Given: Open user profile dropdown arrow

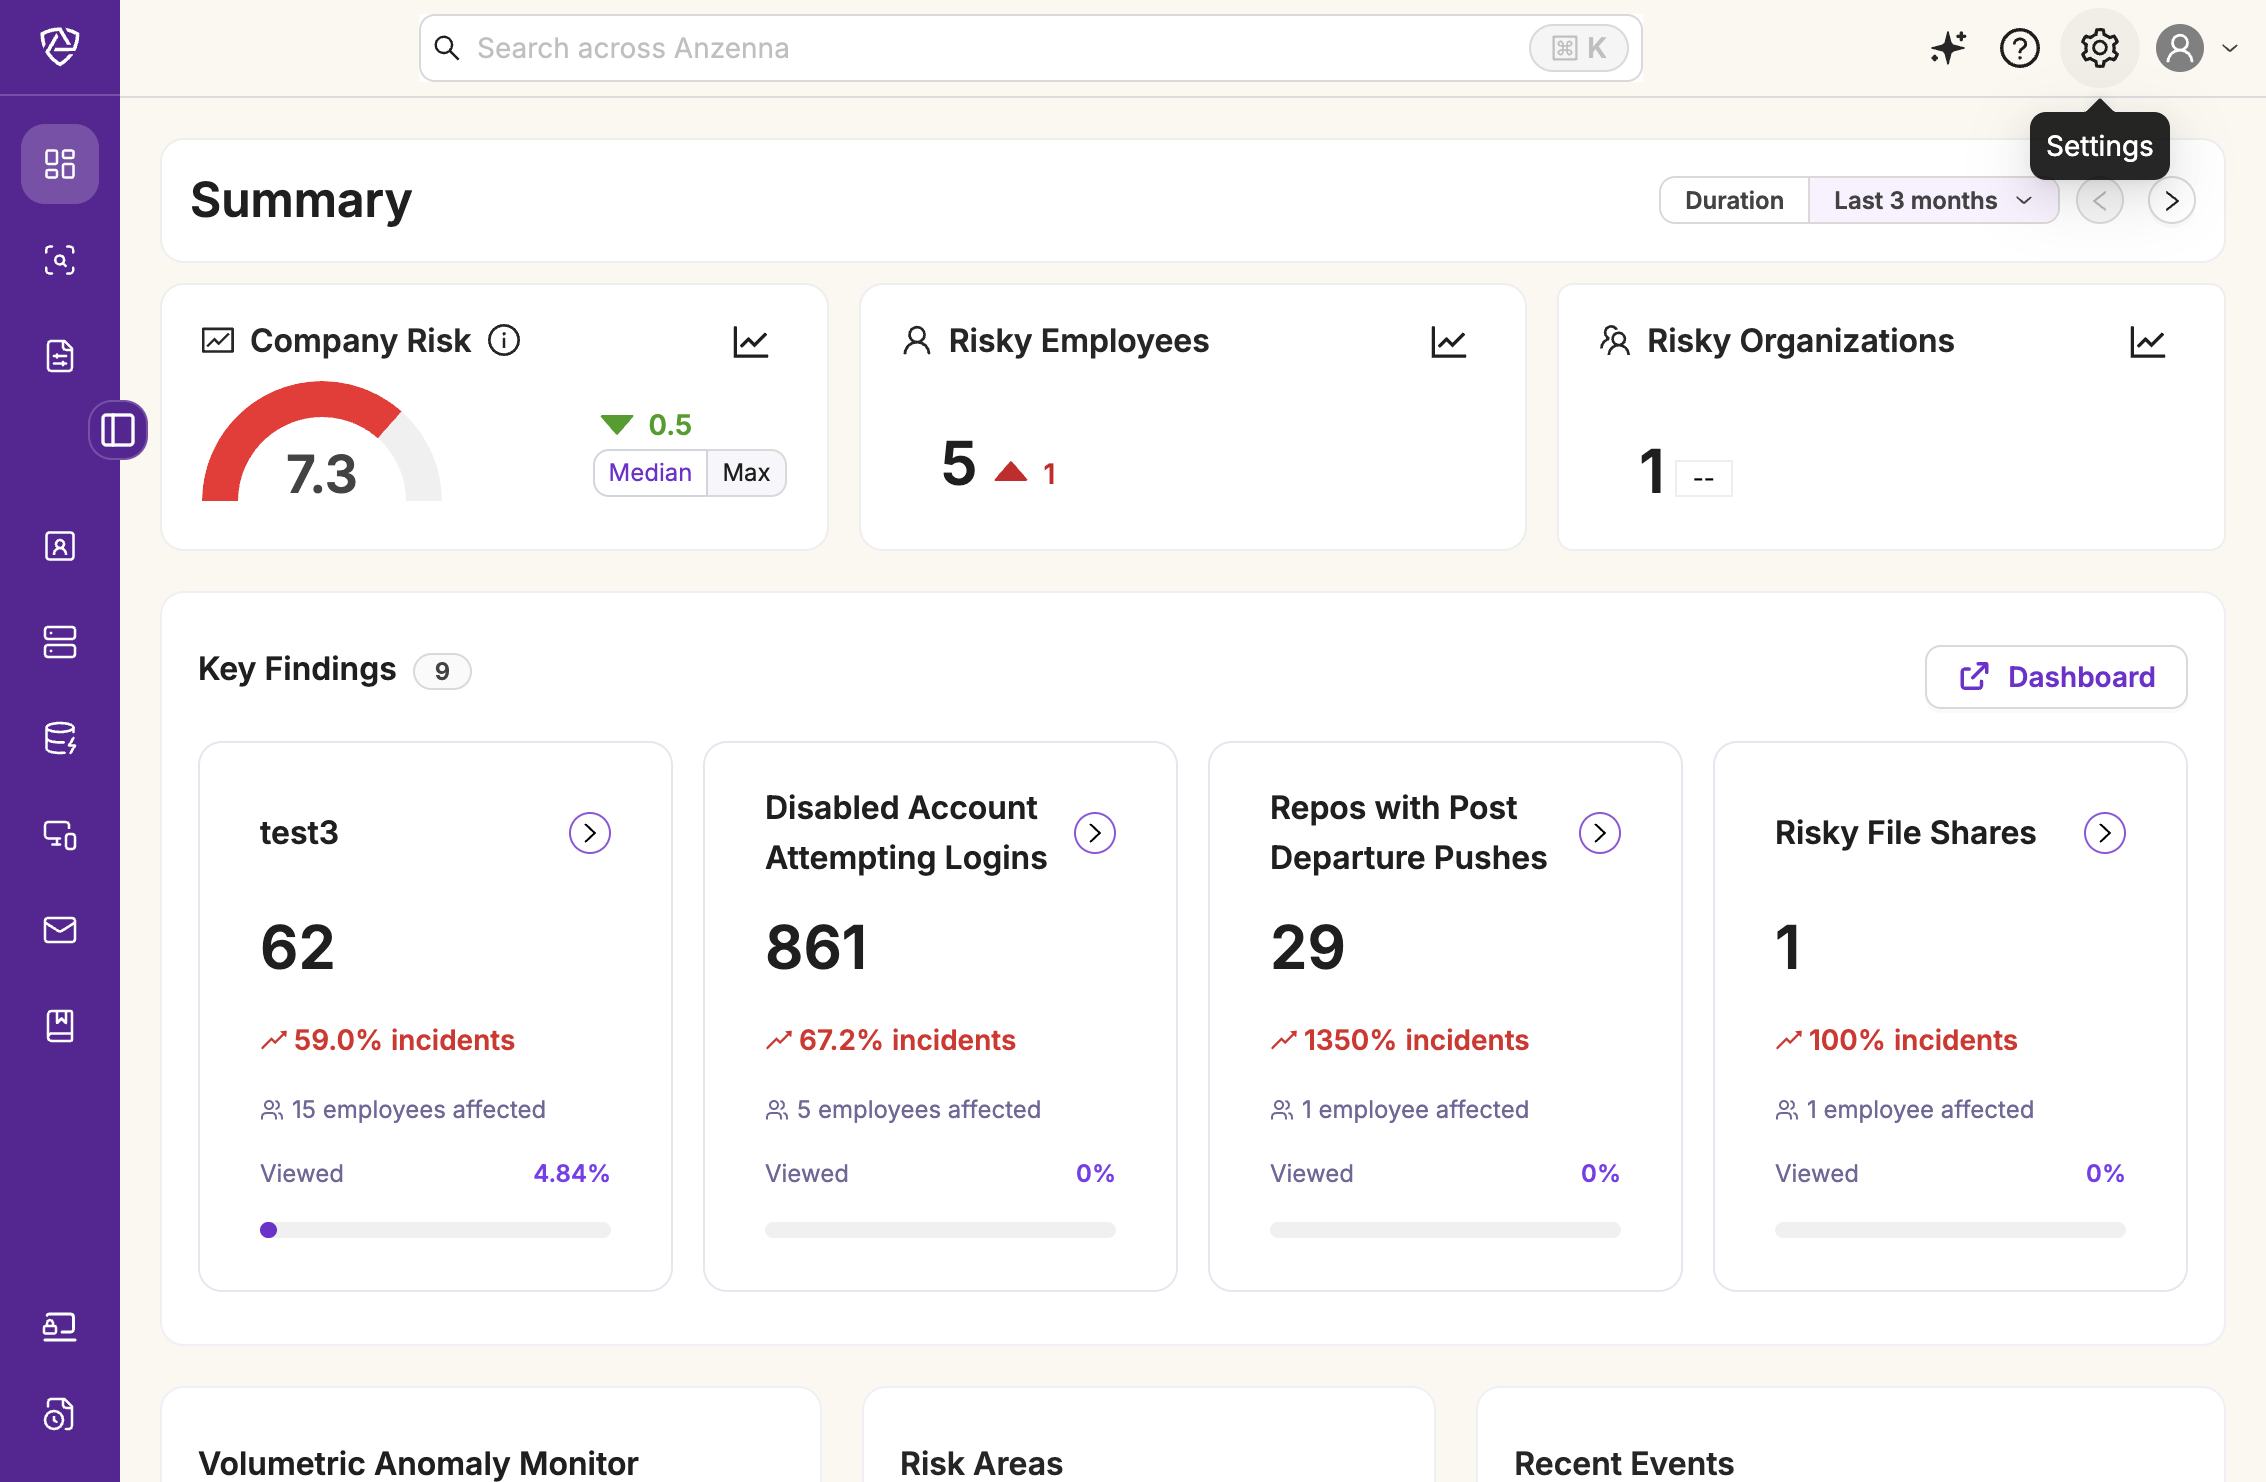Looking at the screenshot, I should (x=2230, y=48).
